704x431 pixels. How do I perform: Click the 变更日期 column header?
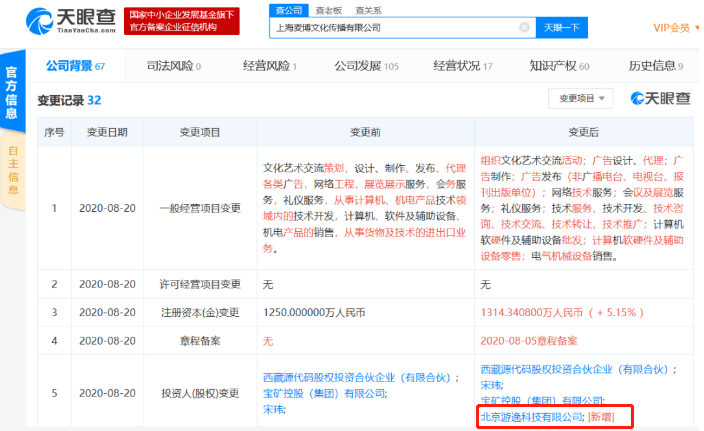coord(107,132)
